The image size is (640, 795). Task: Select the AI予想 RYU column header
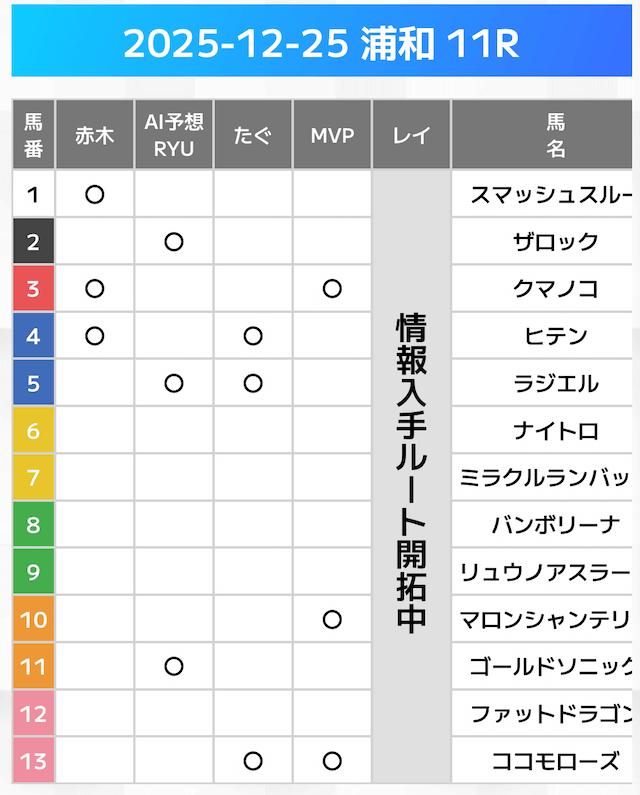click(174, 136)
